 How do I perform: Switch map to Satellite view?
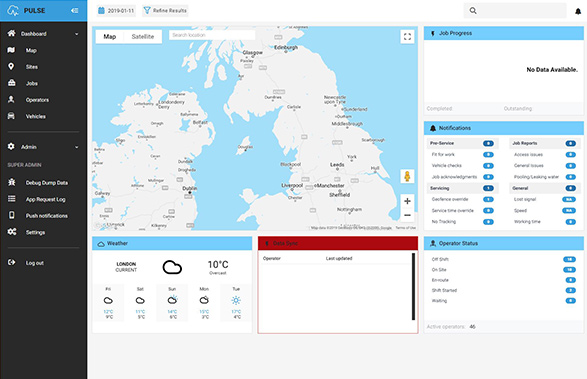pyautogui.click(x=143, y=37)
